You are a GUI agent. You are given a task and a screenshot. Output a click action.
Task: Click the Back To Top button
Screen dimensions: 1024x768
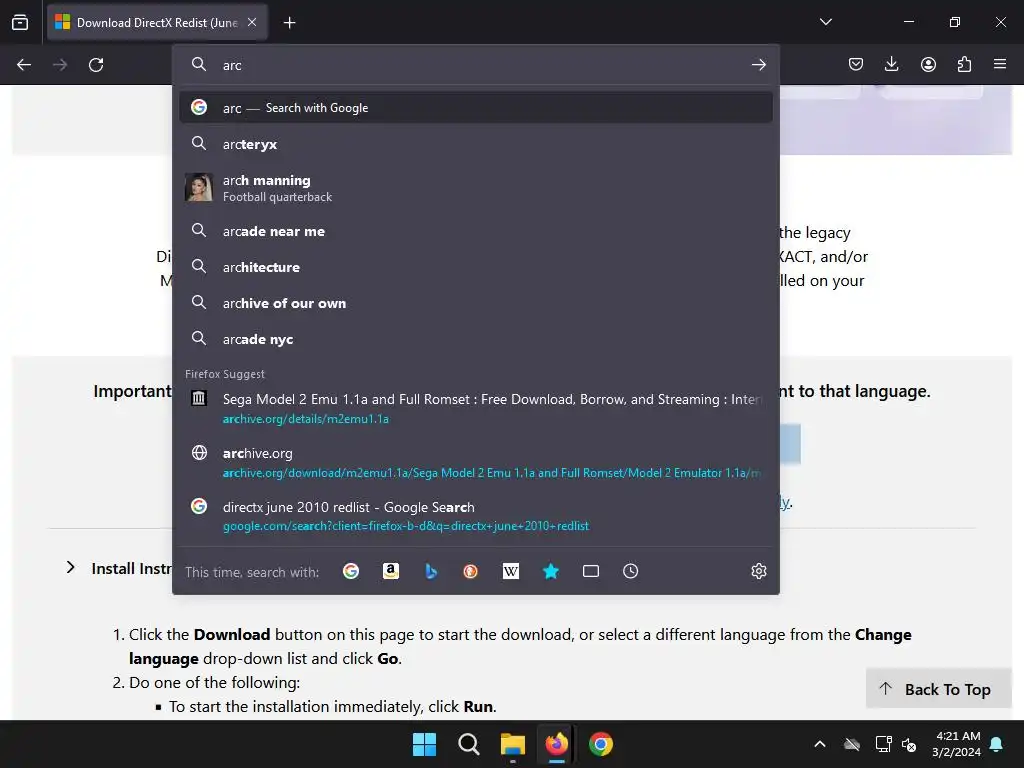point(938,688)
